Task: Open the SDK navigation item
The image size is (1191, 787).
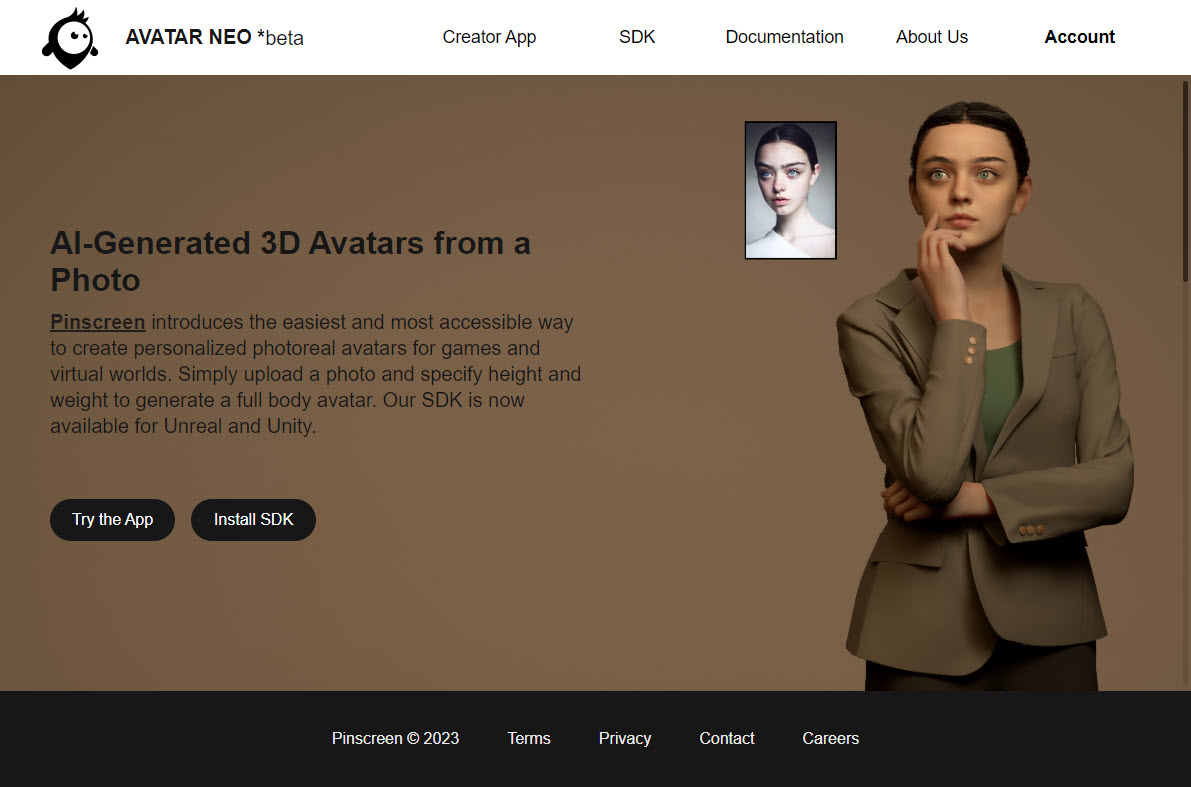Action: click(637, 37)
